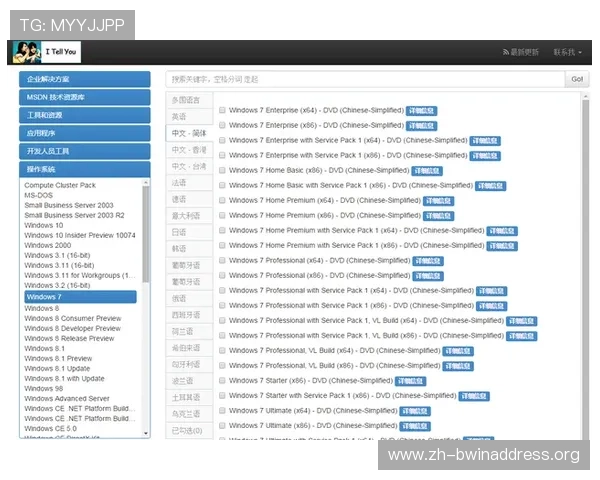
Task: Click the I Tell You logo image
Action: [x=47, y=52]
